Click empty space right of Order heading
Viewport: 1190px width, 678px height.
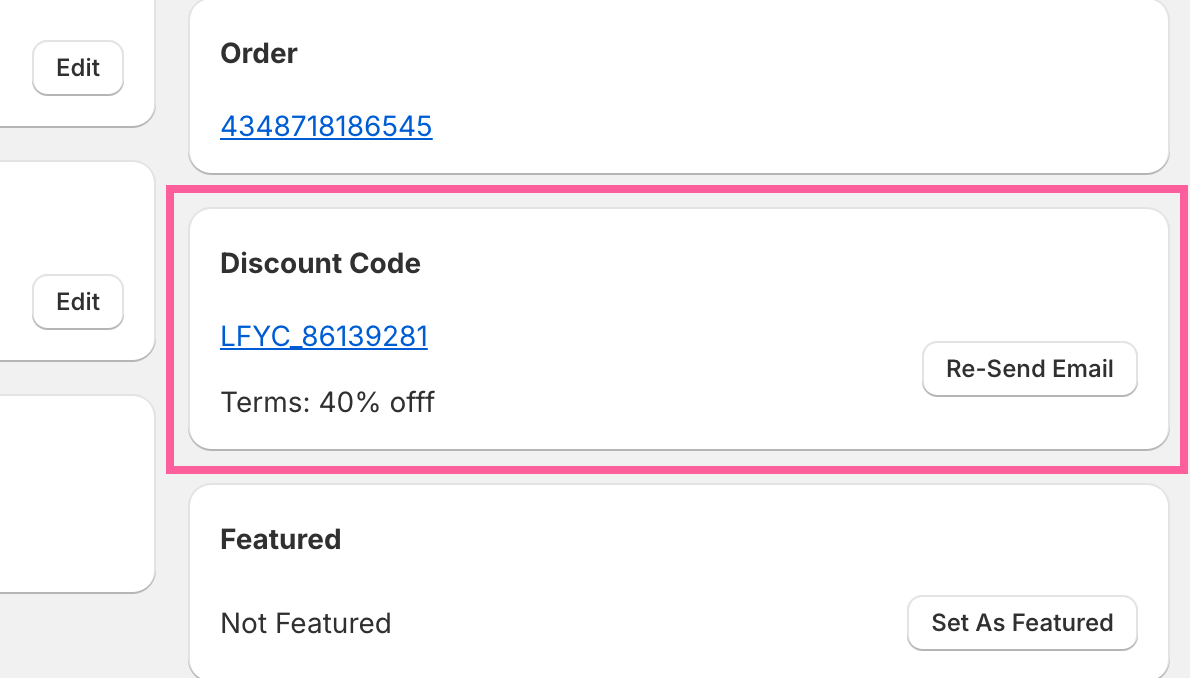tap(700, 53)
